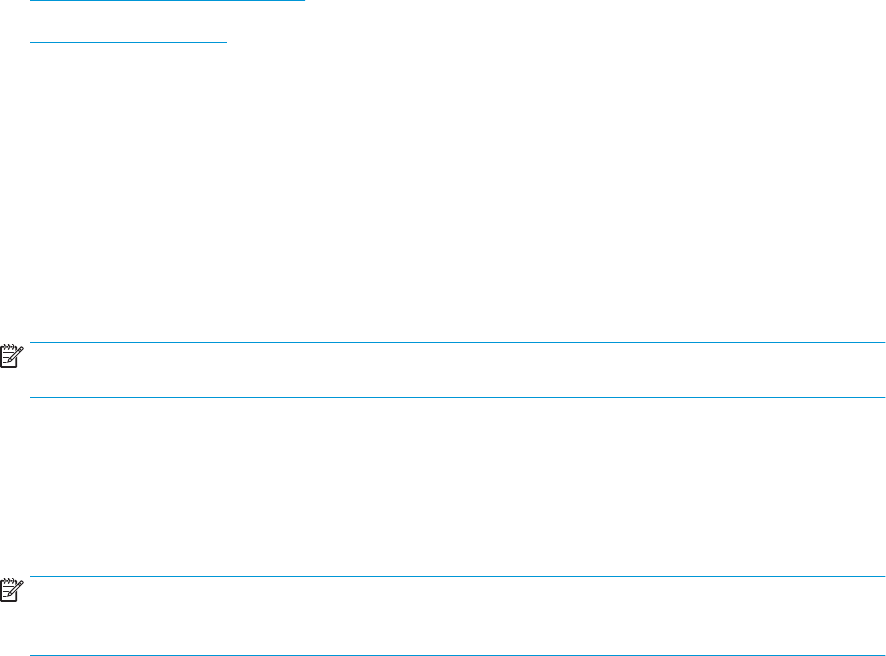Click the notepad page of the lower note icon

pyautogui.click(x=7, y=593)
